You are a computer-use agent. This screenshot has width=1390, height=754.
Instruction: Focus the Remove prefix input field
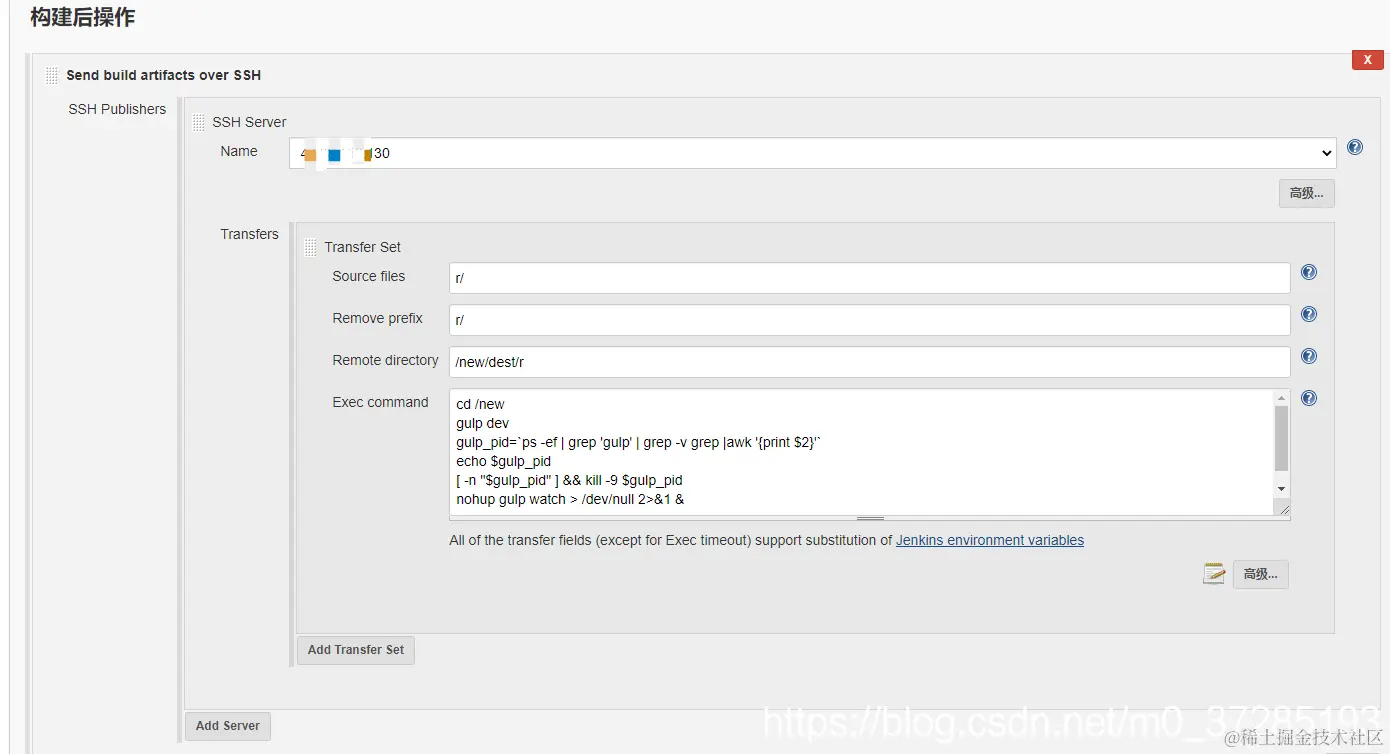[870, 320]
